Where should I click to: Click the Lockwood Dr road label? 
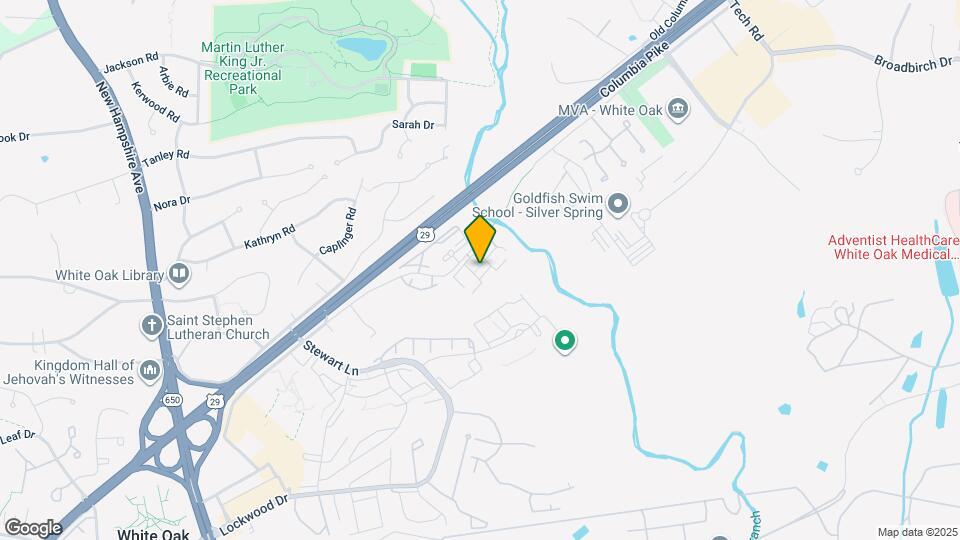tap(253, 515)
